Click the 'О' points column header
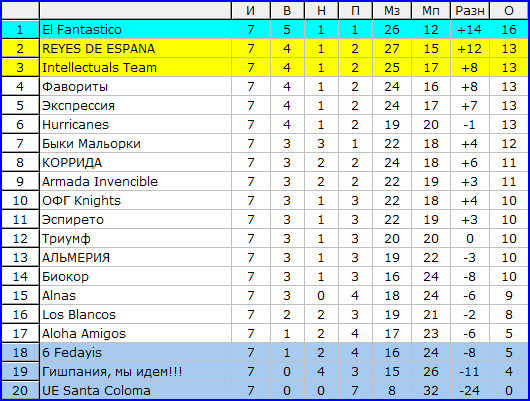 click(509, 11)
